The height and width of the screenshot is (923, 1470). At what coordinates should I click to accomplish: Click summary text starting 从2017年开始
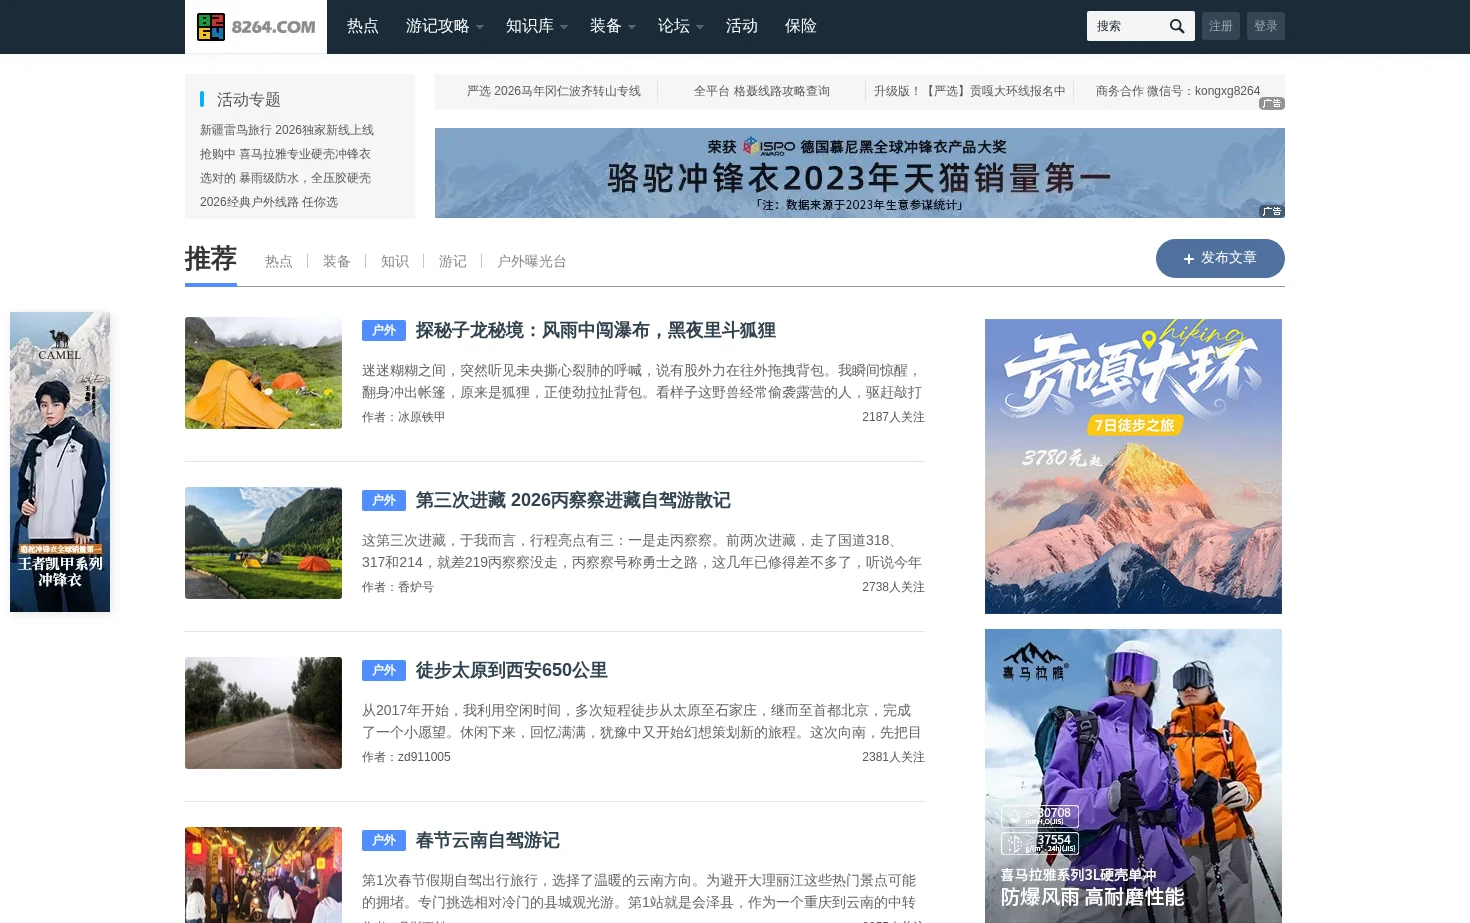pos(642,721)
